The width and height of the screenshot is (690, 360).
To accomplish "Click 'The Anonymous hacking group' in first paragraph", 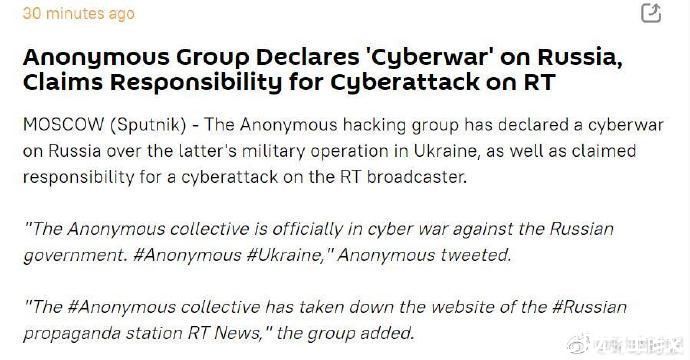I will [332, 125].
